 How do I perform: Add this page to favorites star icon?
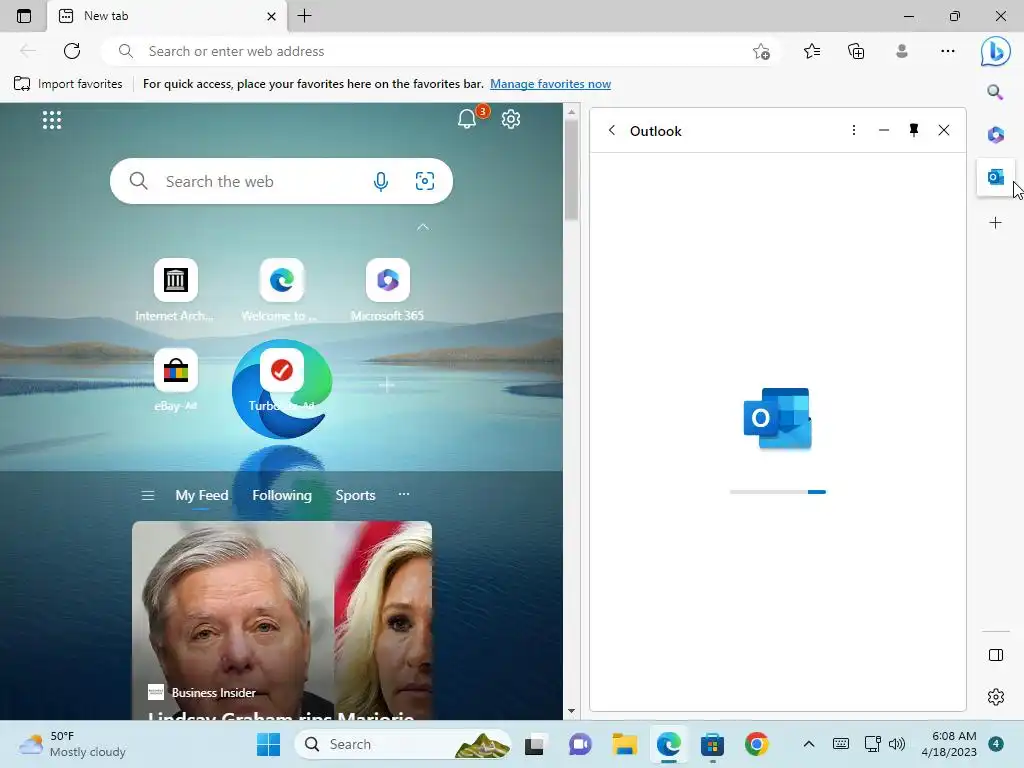pos(761,51)
